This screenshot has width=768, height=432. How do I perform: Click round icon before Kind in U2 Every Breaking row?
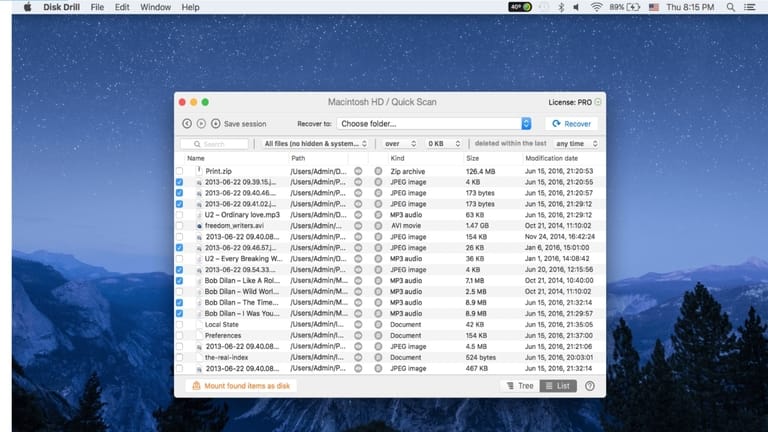(378, 259)
